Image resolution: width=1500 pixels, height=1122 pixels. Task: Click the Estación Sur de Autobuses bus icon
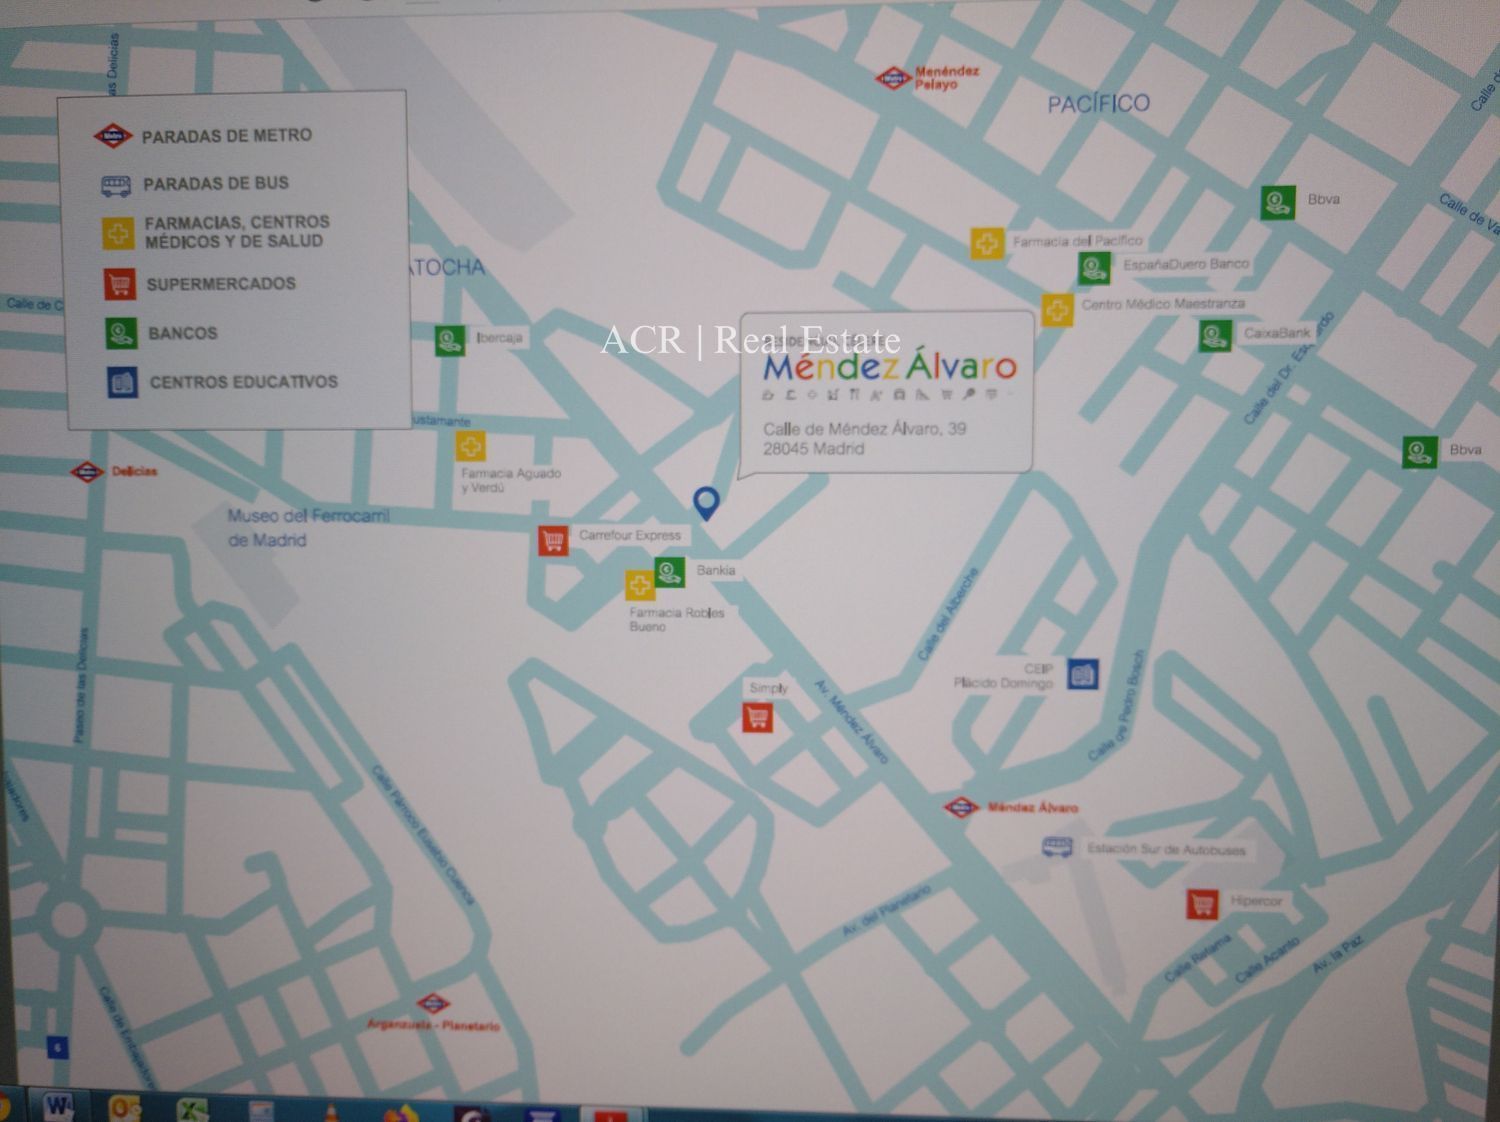click(x=1058, y=848)
